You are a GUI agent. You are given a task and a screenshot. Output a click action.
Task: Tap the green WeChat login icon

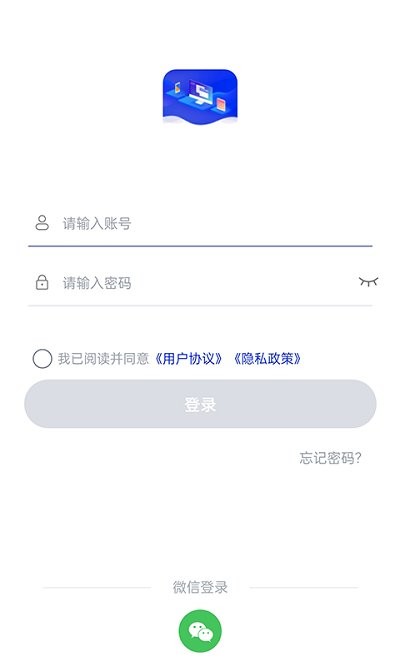(200, 631)
